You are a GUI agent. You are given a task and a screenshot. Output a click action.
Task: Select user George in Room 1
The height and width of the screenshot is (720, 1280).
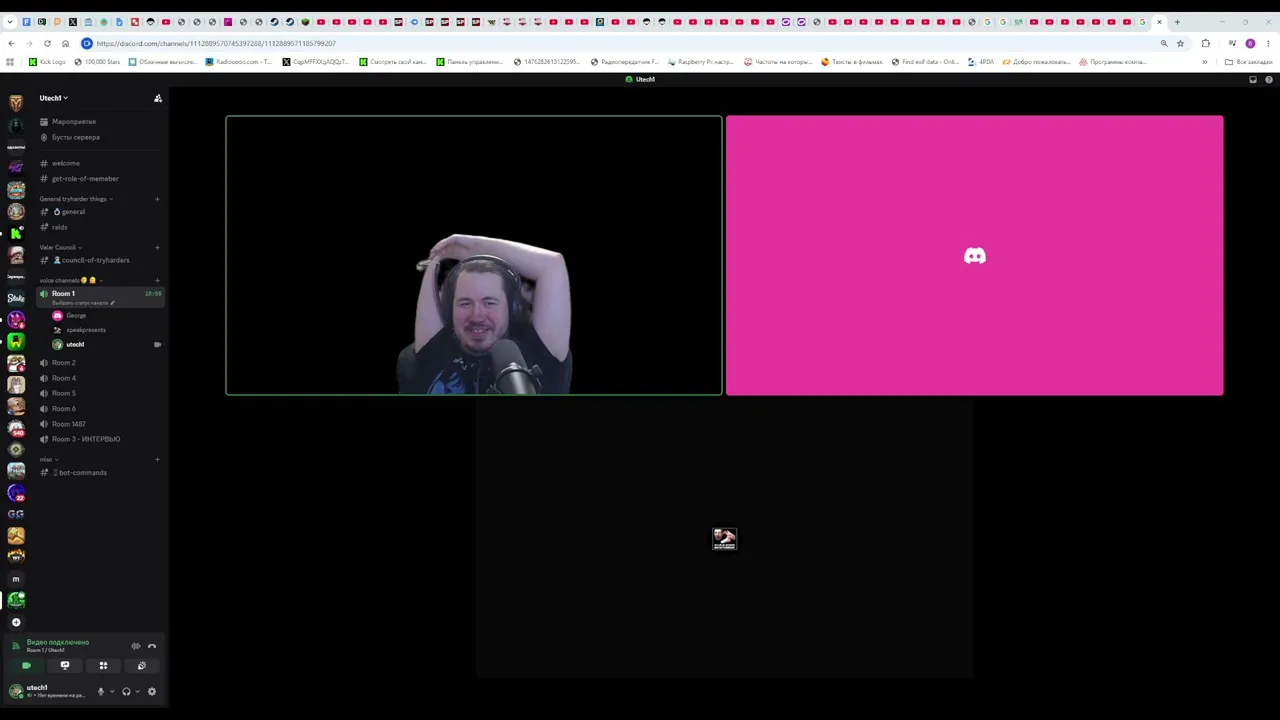(x=76, y=316)
